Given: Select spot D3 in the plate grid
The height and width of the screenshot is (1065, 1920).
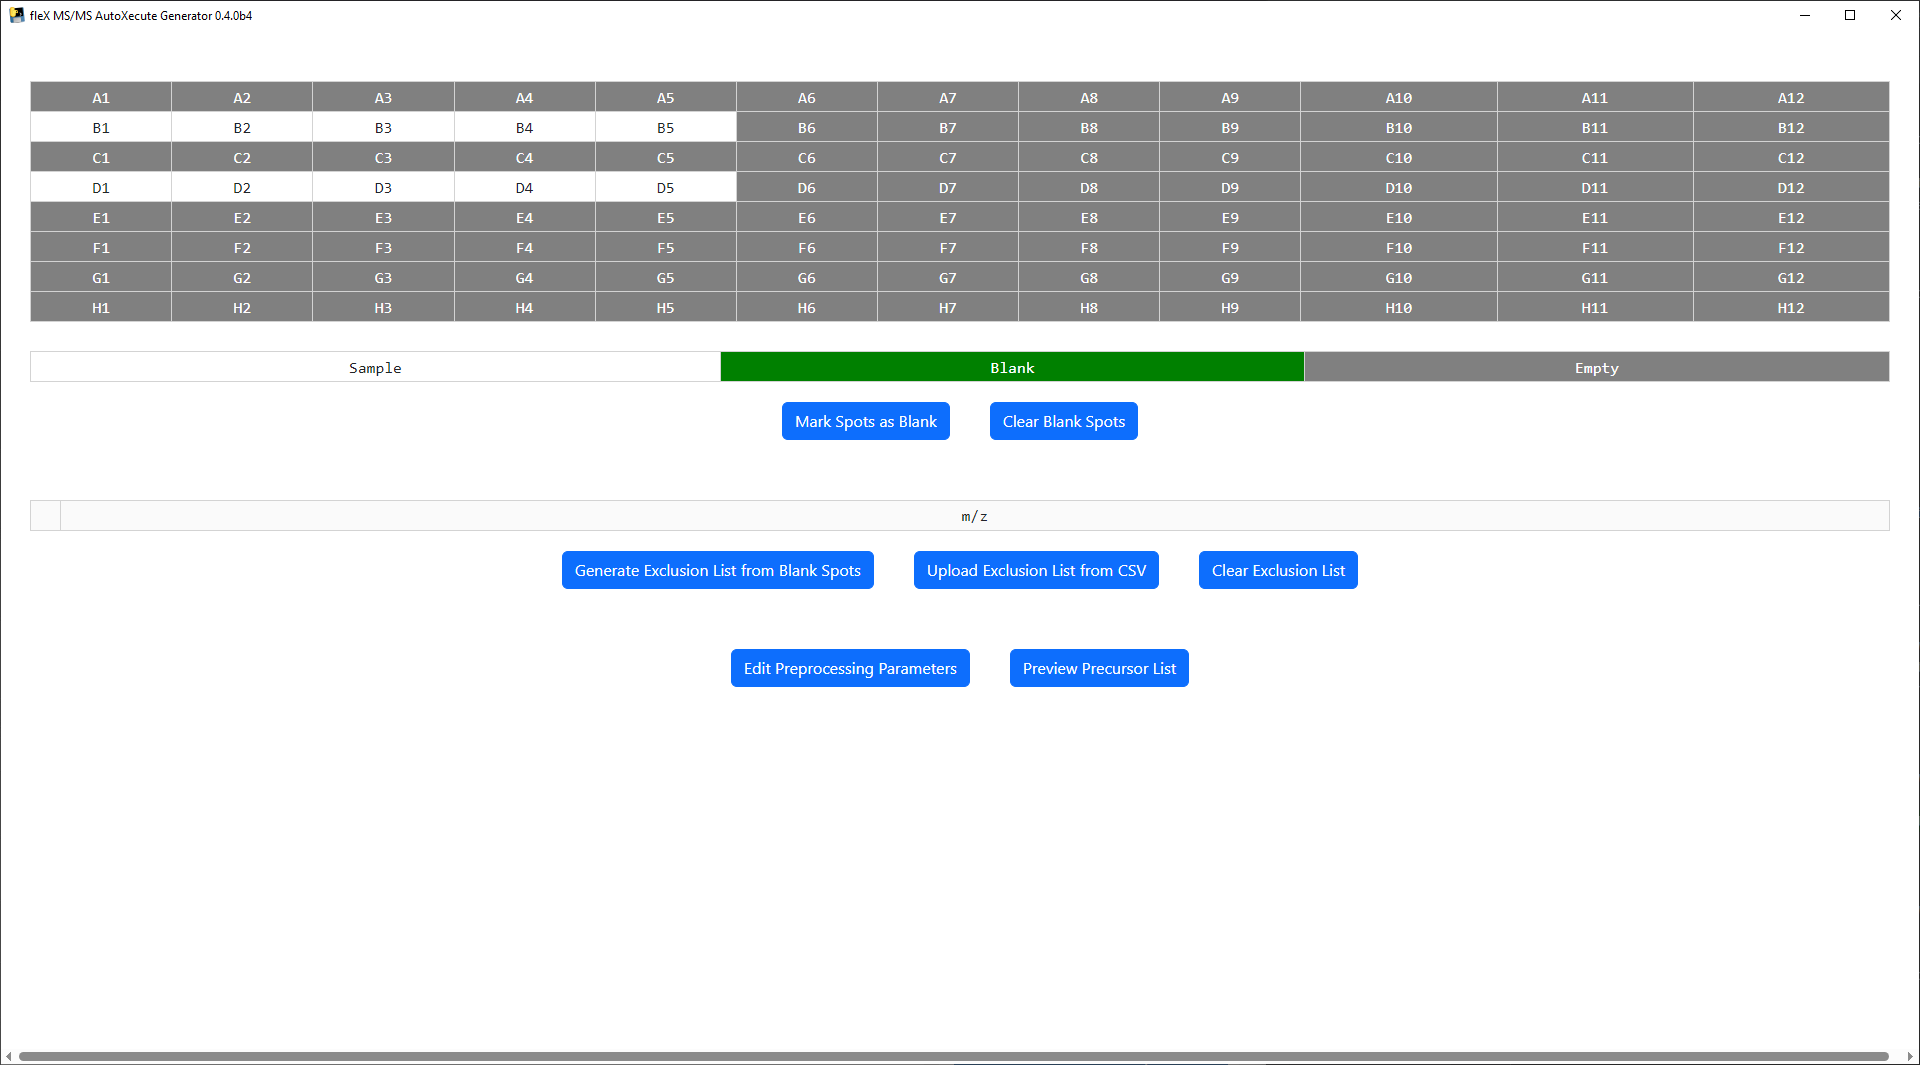Looking at the screenshot, I should tap(383, 187).
